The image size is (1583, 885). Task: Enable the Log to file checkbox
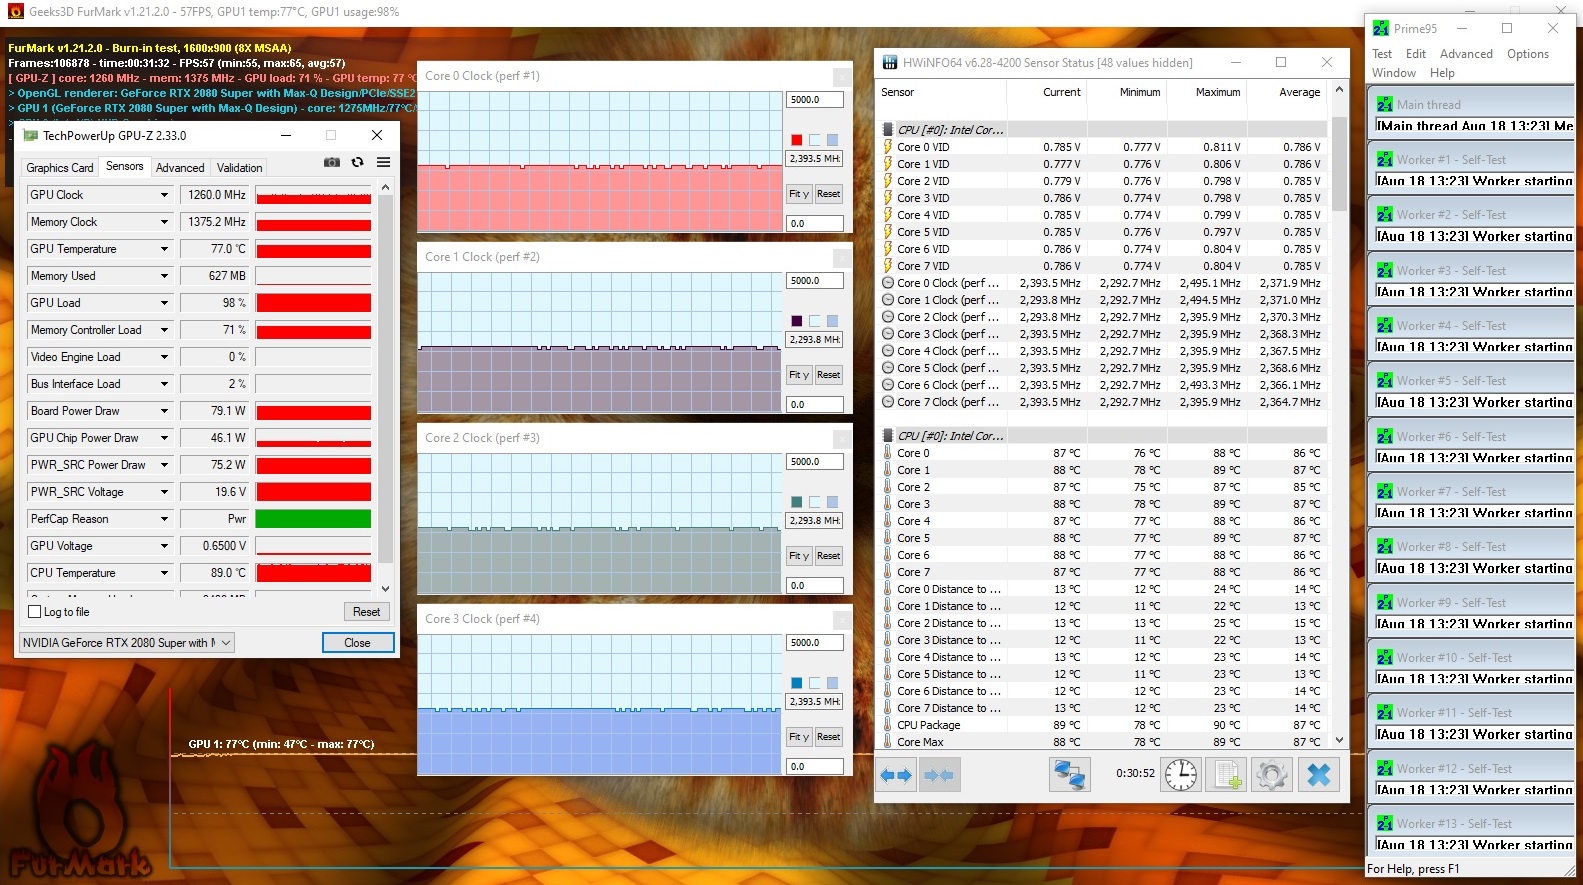35,612
